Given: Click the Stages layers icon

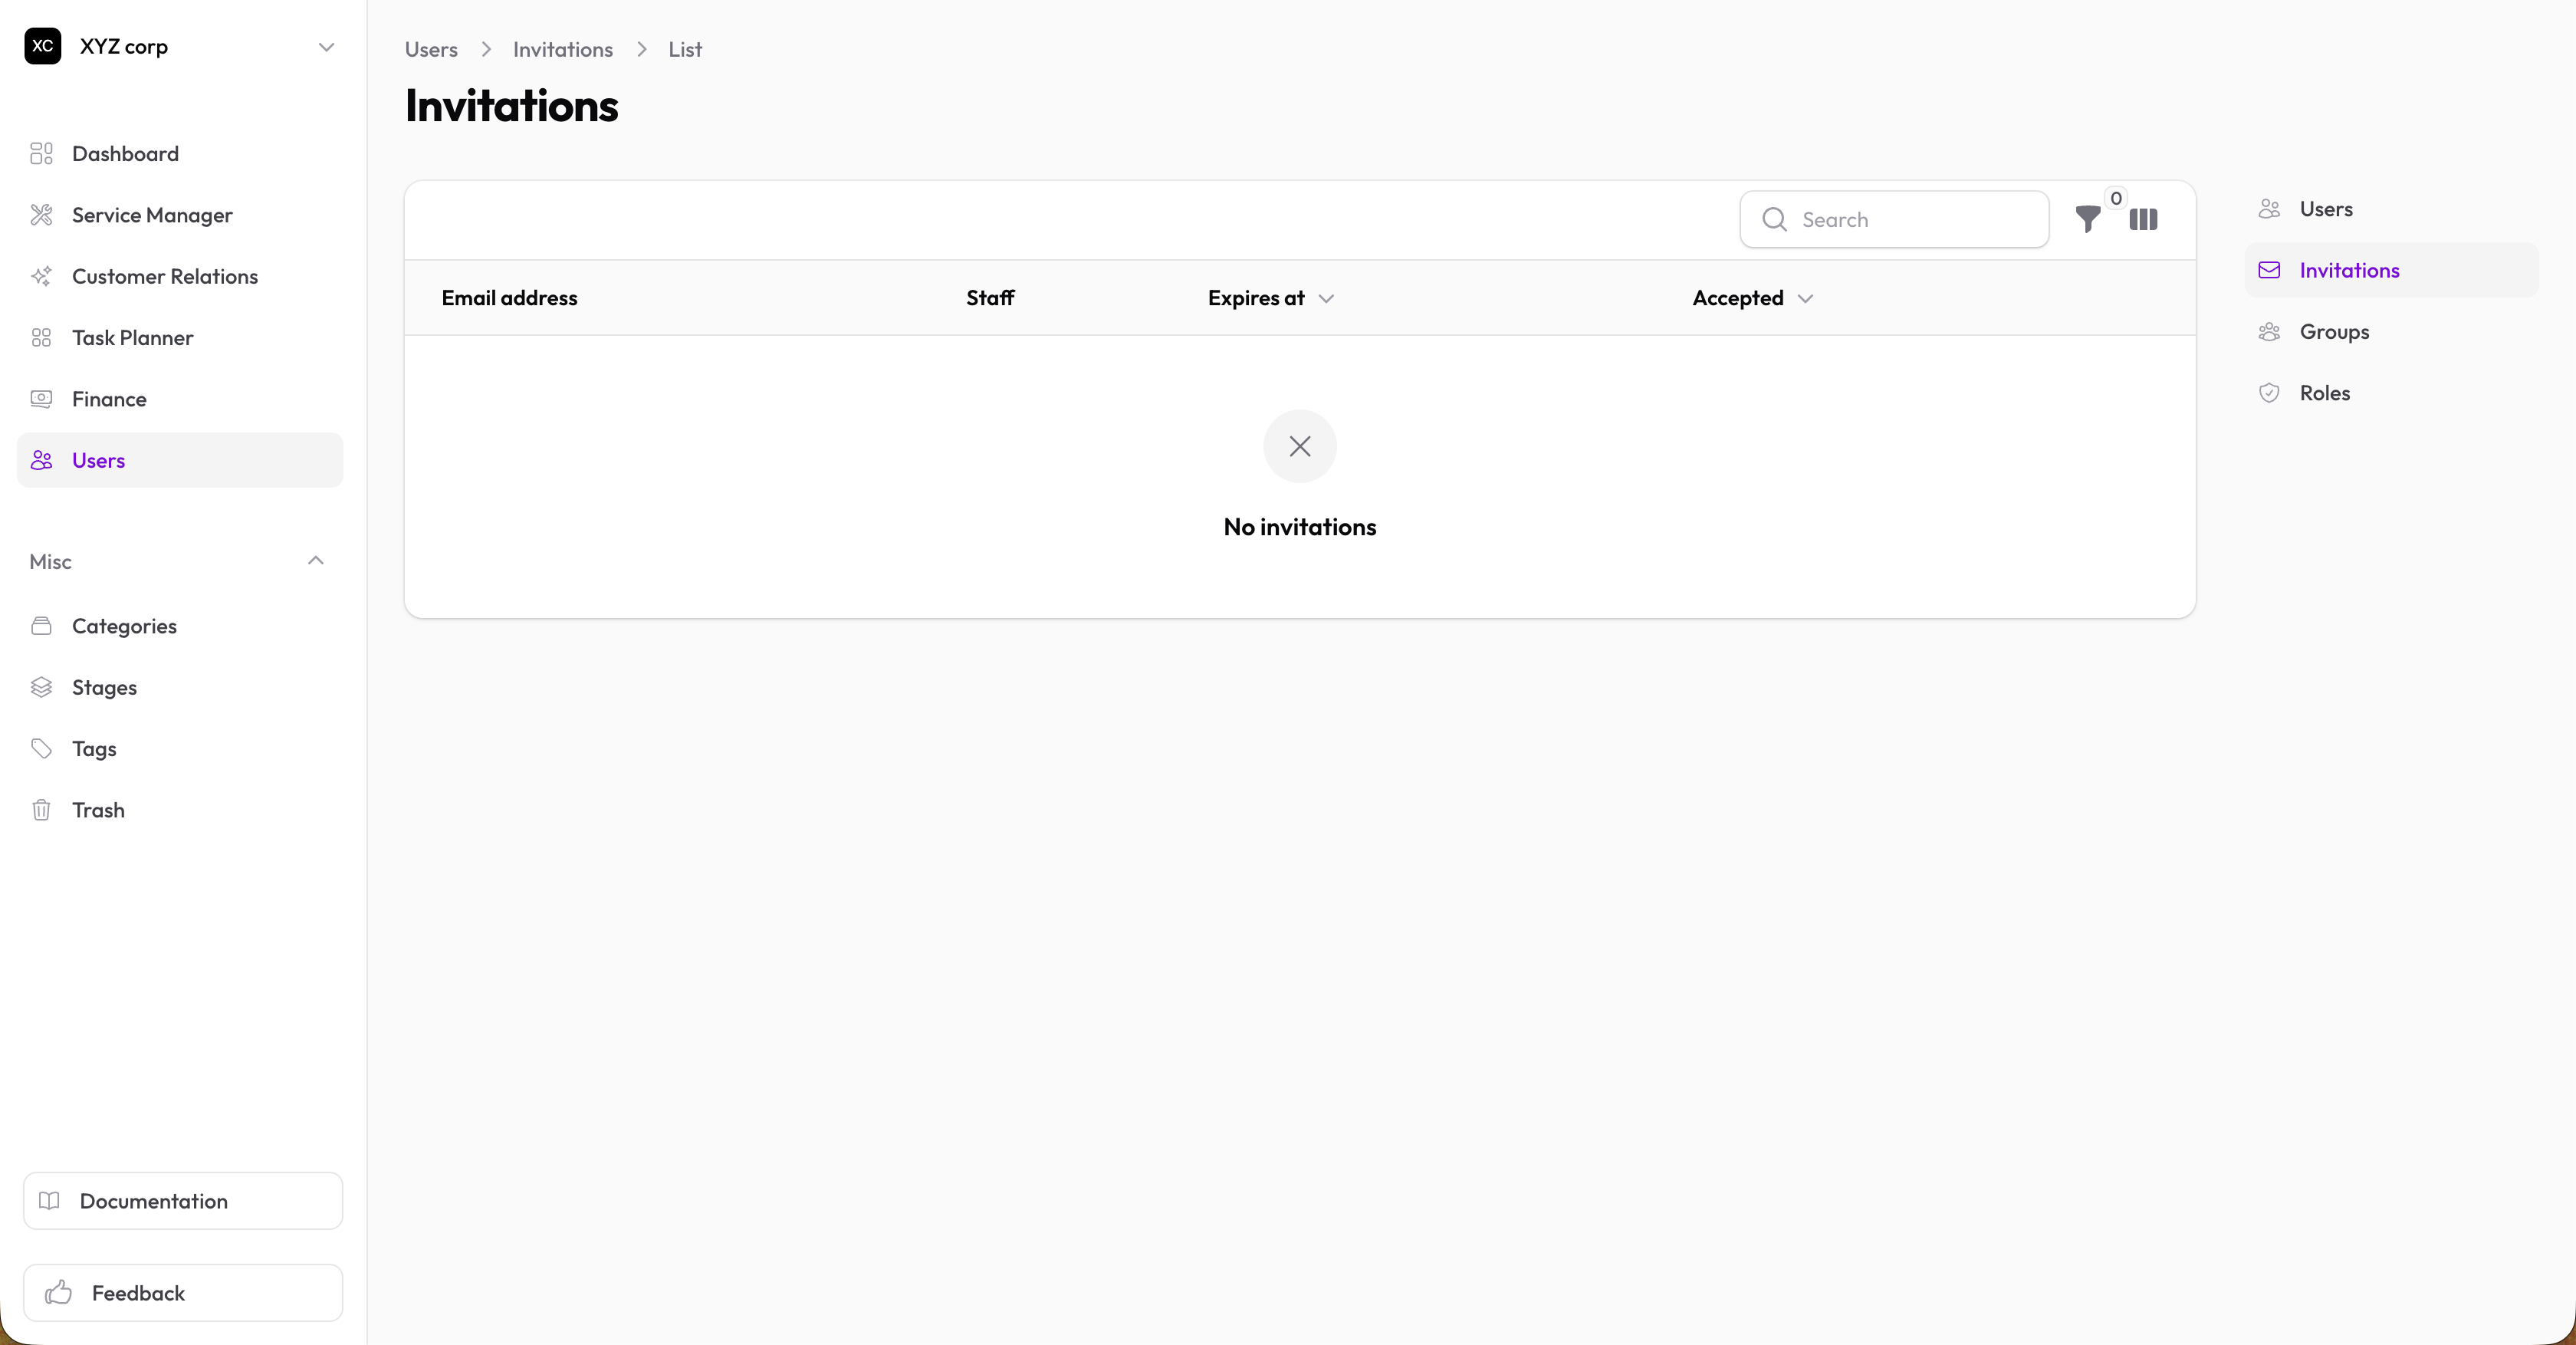Looking at the screenshot, I should click(41, 687).
